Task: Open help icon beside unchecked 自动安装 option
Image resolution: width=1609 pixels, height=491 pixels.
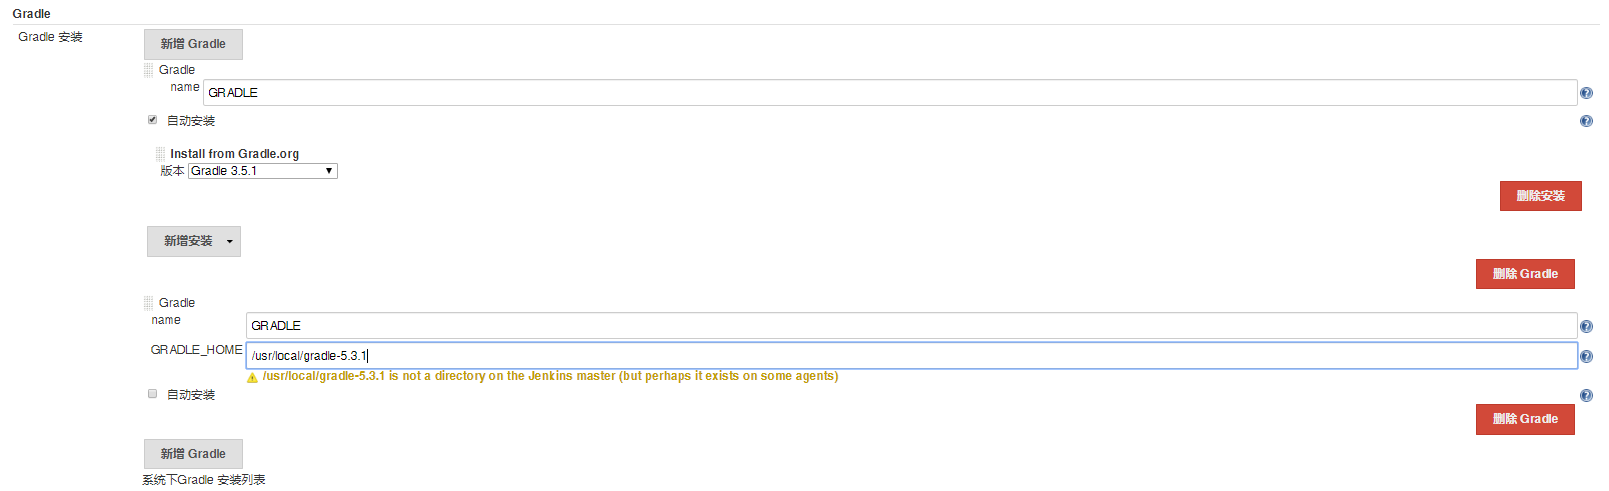Action: click(x=1586, y=395)
